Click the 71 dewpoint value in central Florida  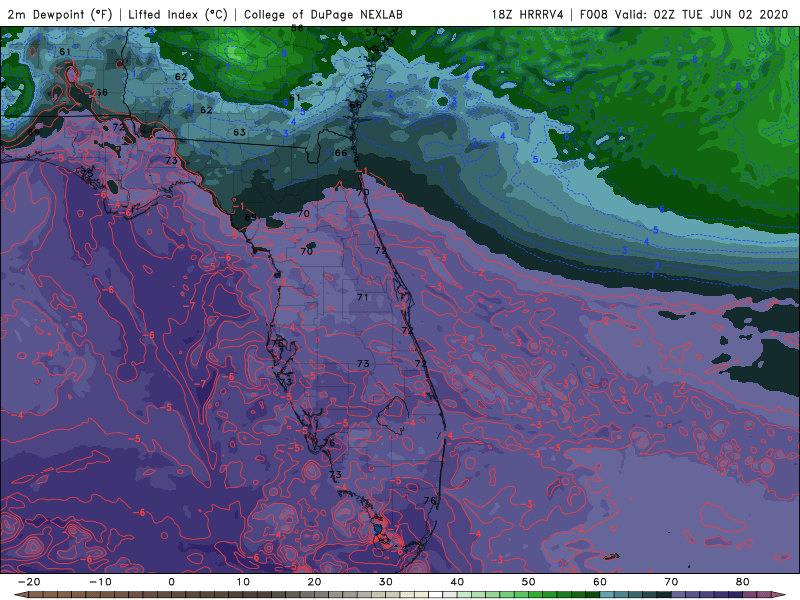(363, 297)
